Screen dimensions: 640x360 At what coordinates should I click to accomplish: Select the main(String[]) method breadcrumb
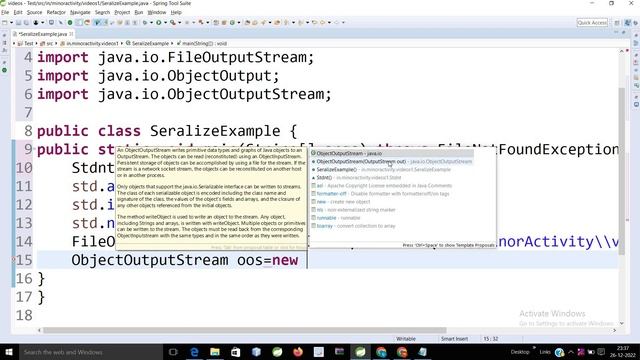click(x=201, y=43)
